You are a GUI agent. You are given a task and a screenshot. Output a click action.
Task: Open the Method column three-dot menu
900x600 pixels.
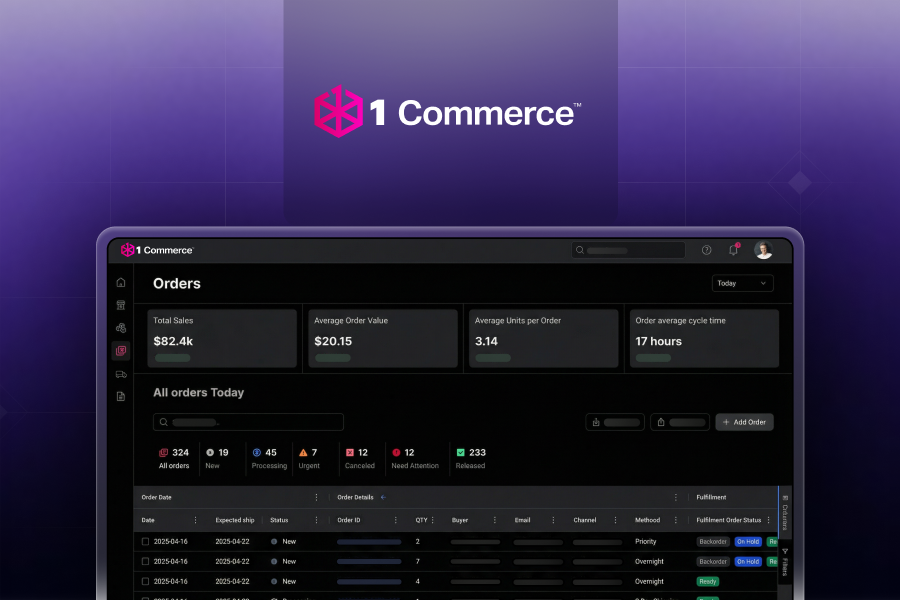(676, 520)
